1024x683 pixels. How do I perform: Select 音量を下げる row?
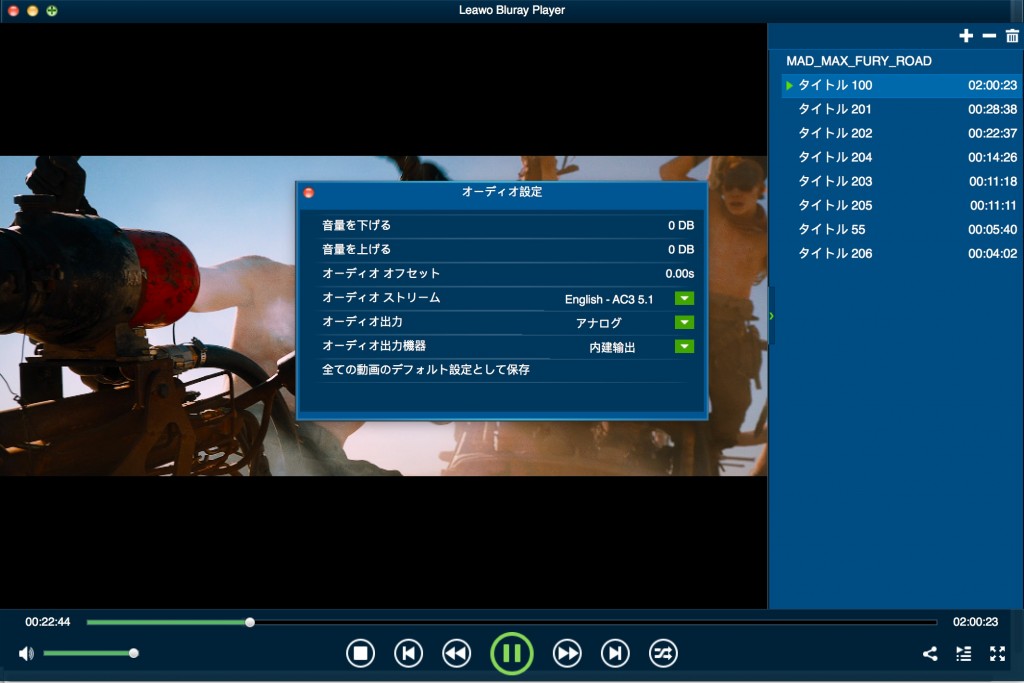(503, 225)
